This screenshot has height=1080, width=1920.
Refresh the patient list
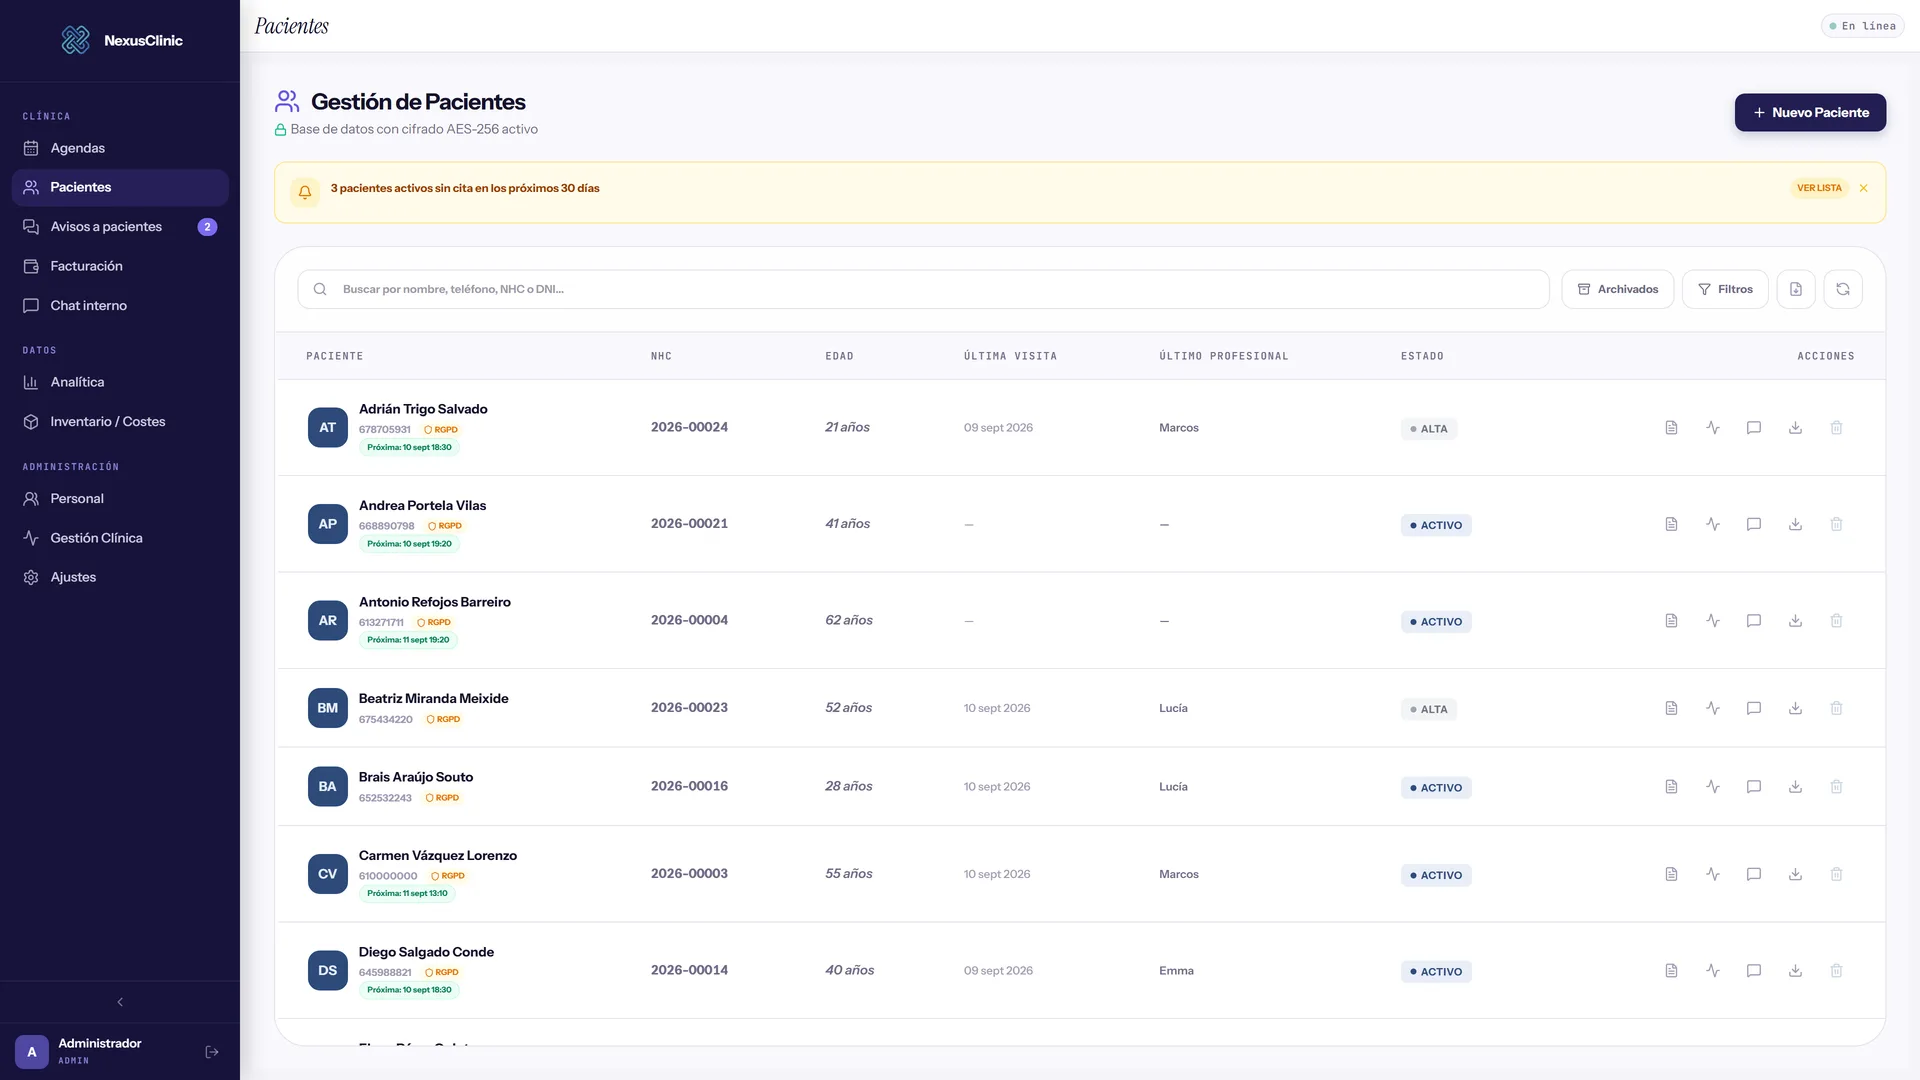coord(1843,289)
